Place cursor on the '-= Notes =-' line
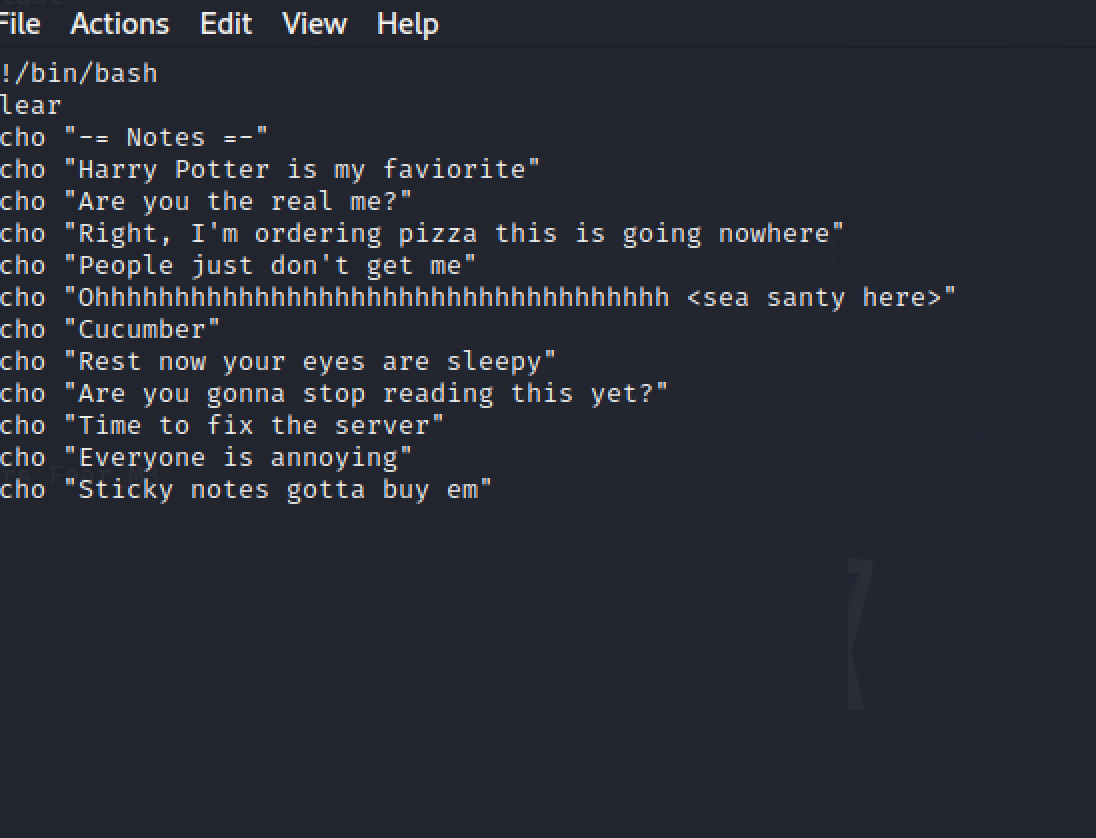 click(166, 138)
